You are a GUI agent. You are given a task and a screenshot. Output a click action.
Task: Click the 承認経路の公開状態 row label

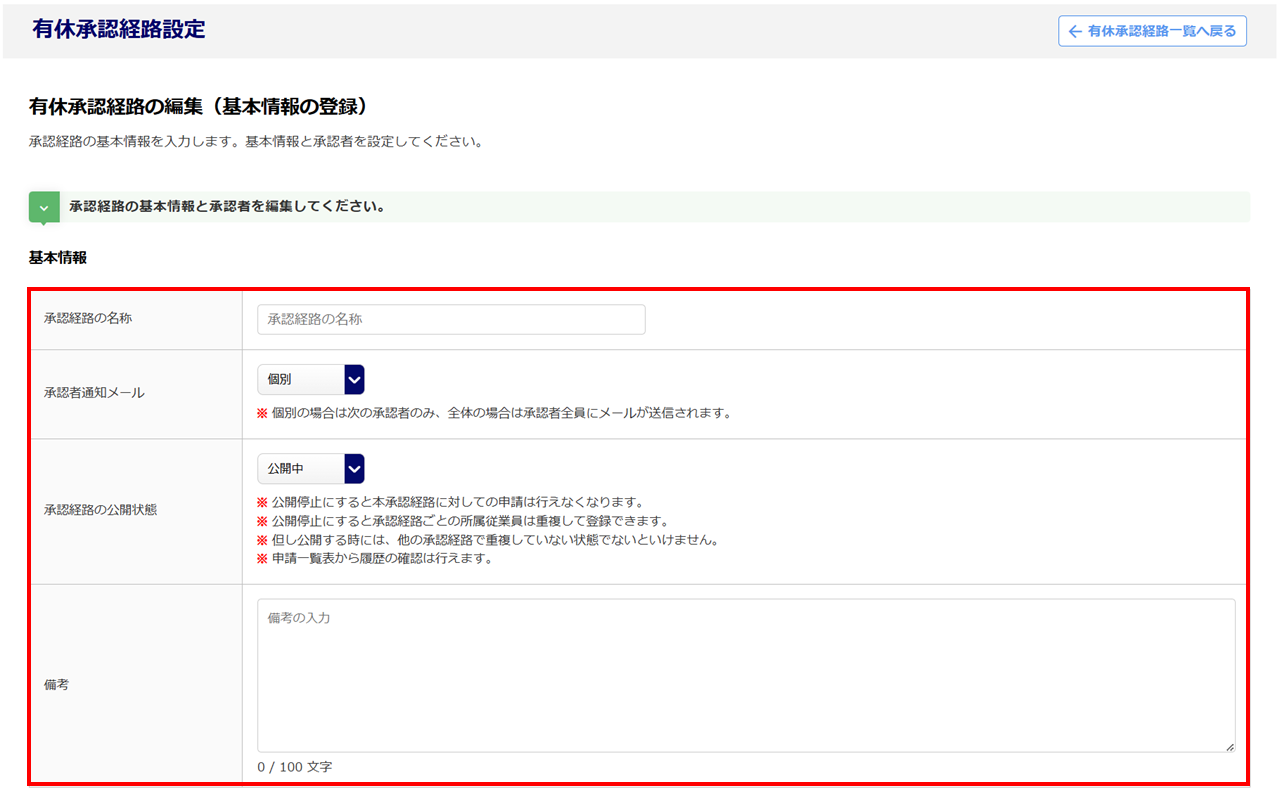click(x=100, y=510)
